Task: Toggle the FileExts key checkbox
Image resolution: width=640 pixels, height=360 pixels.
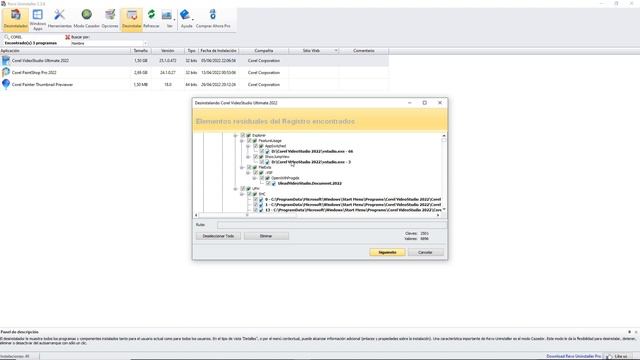Action: click(249, 167)
